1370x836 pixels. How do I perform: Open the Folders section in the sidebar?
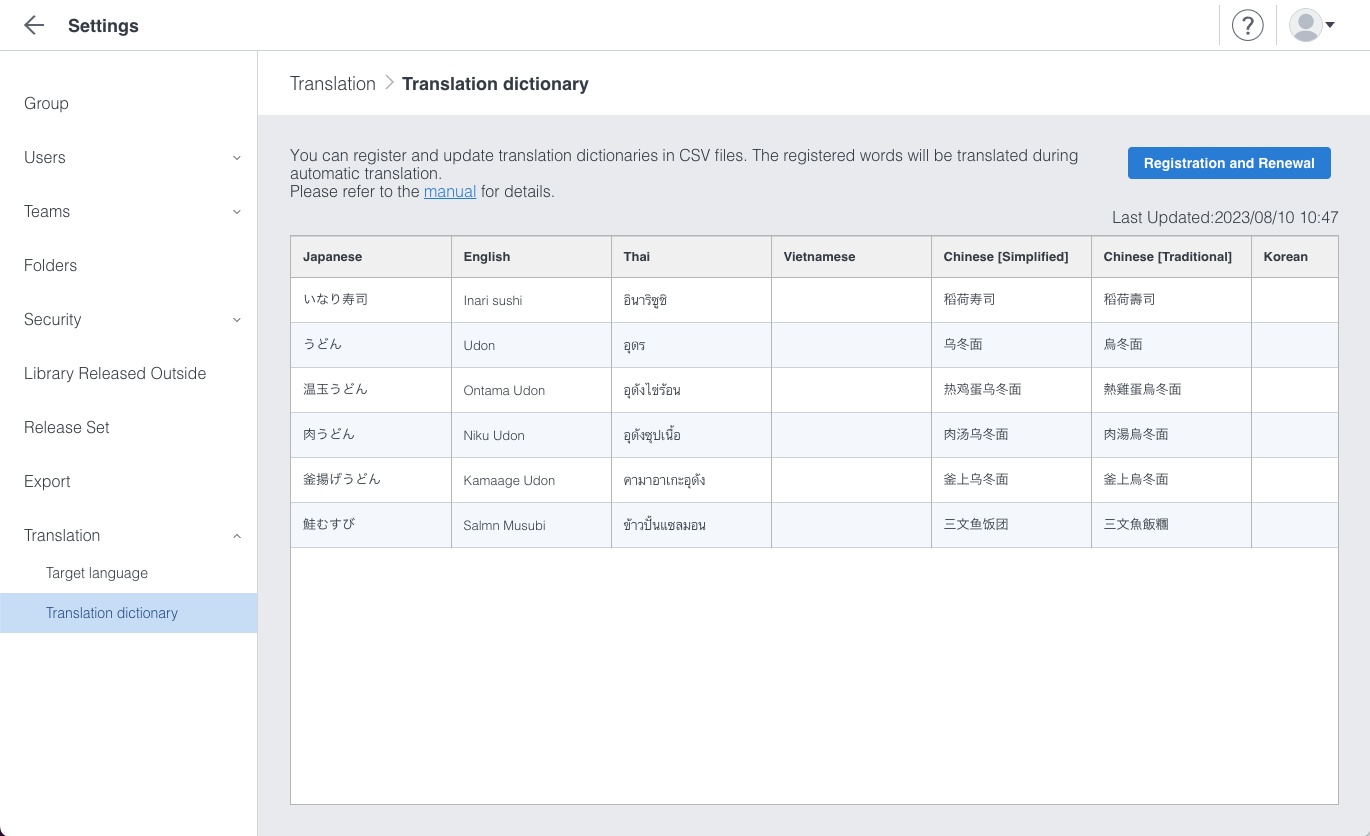[x=50, y=265]
